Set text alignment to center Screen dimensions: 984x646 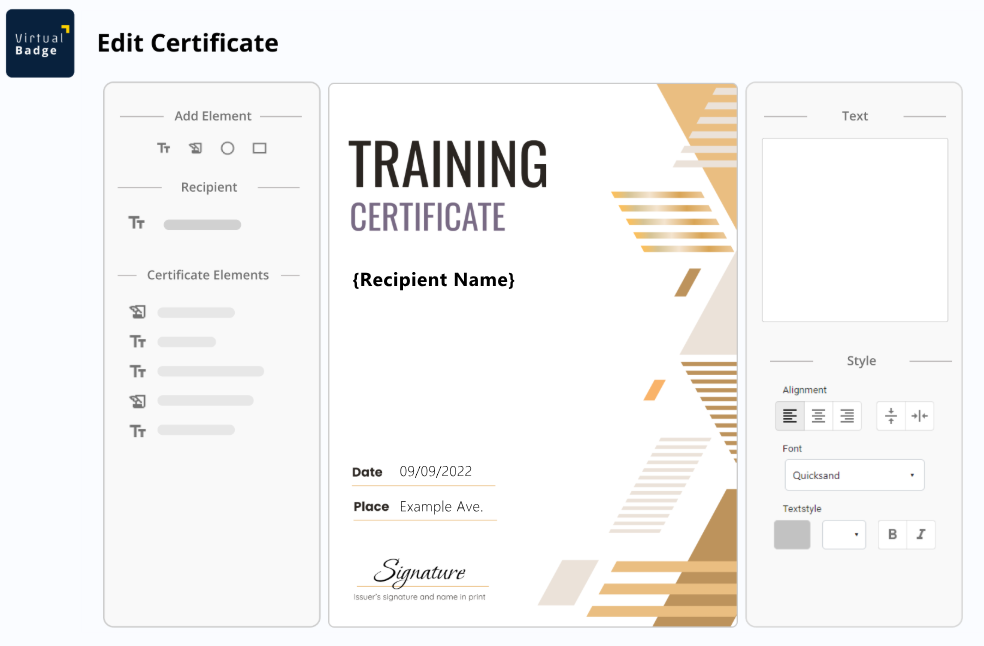[818, 416]
